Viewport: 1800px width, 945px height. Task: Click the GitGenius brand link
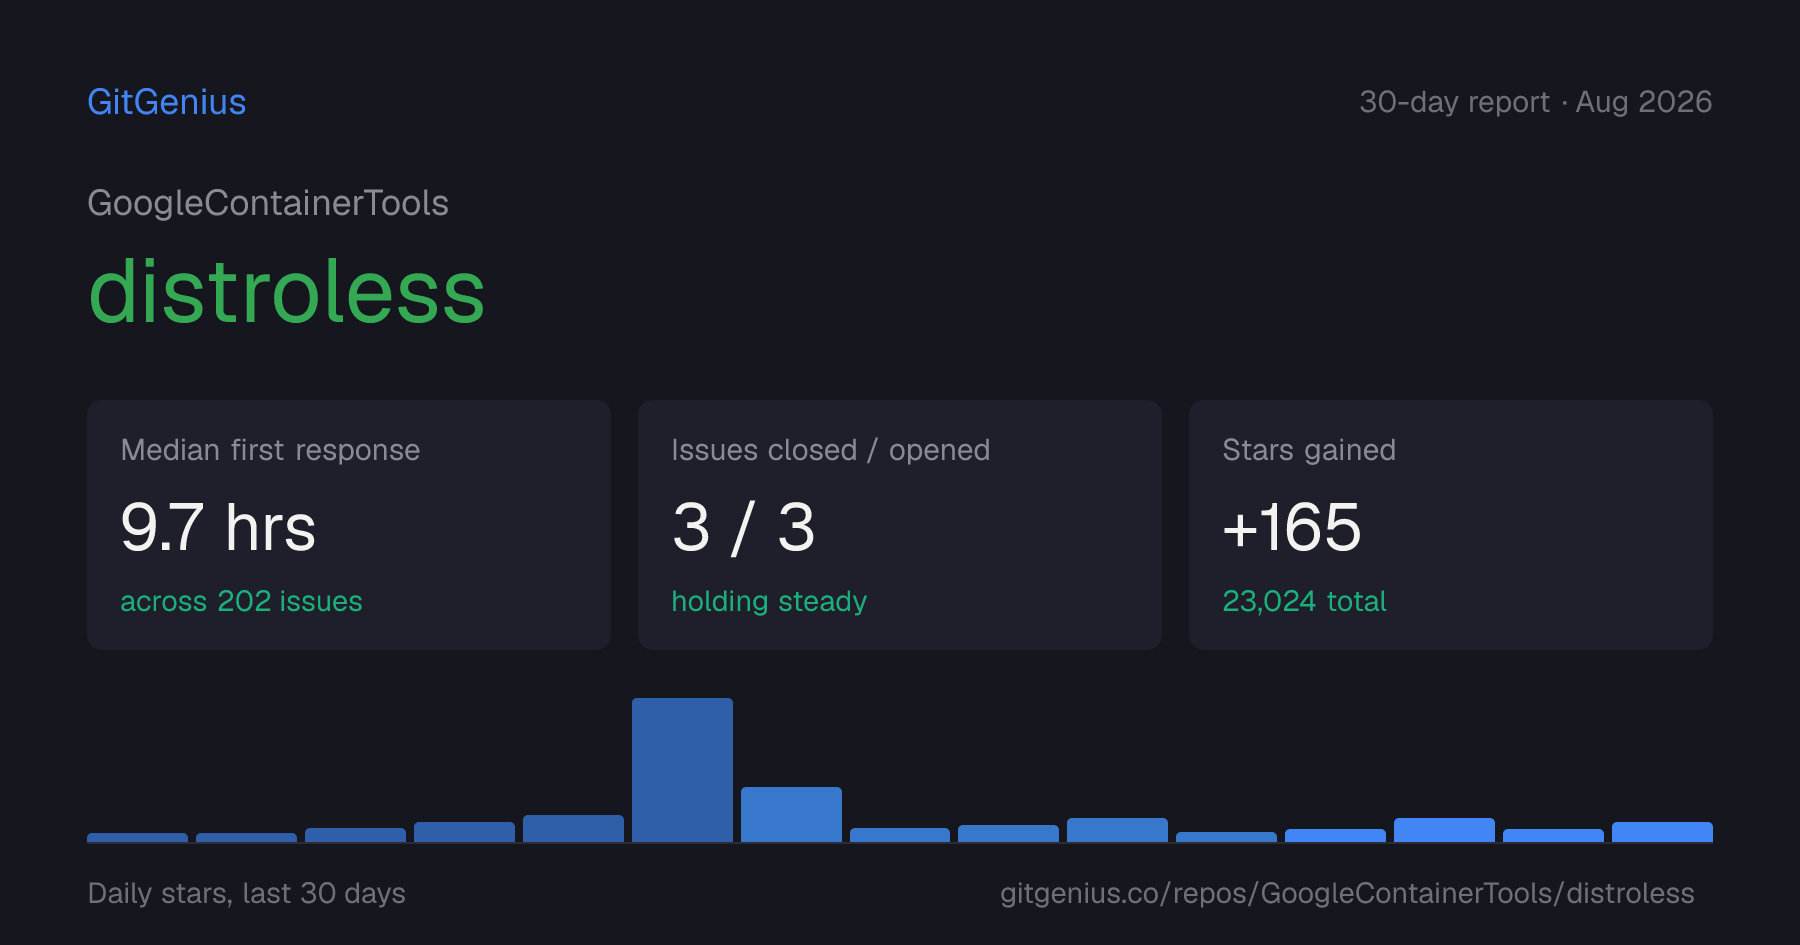click(167, 102)
